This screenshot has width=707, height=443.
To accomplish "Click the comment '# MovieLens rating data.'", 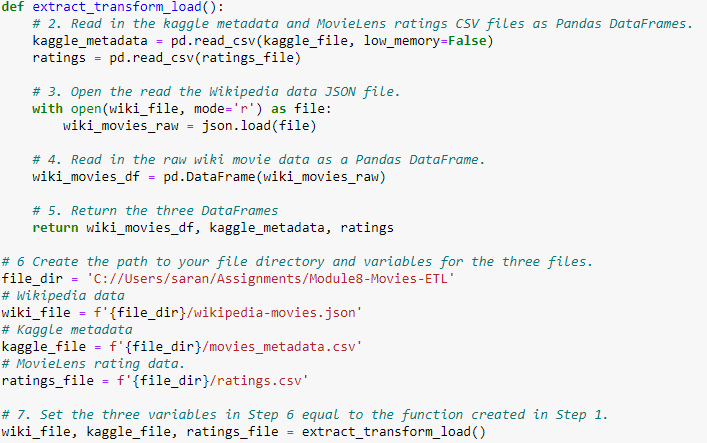I will (93, 364).
